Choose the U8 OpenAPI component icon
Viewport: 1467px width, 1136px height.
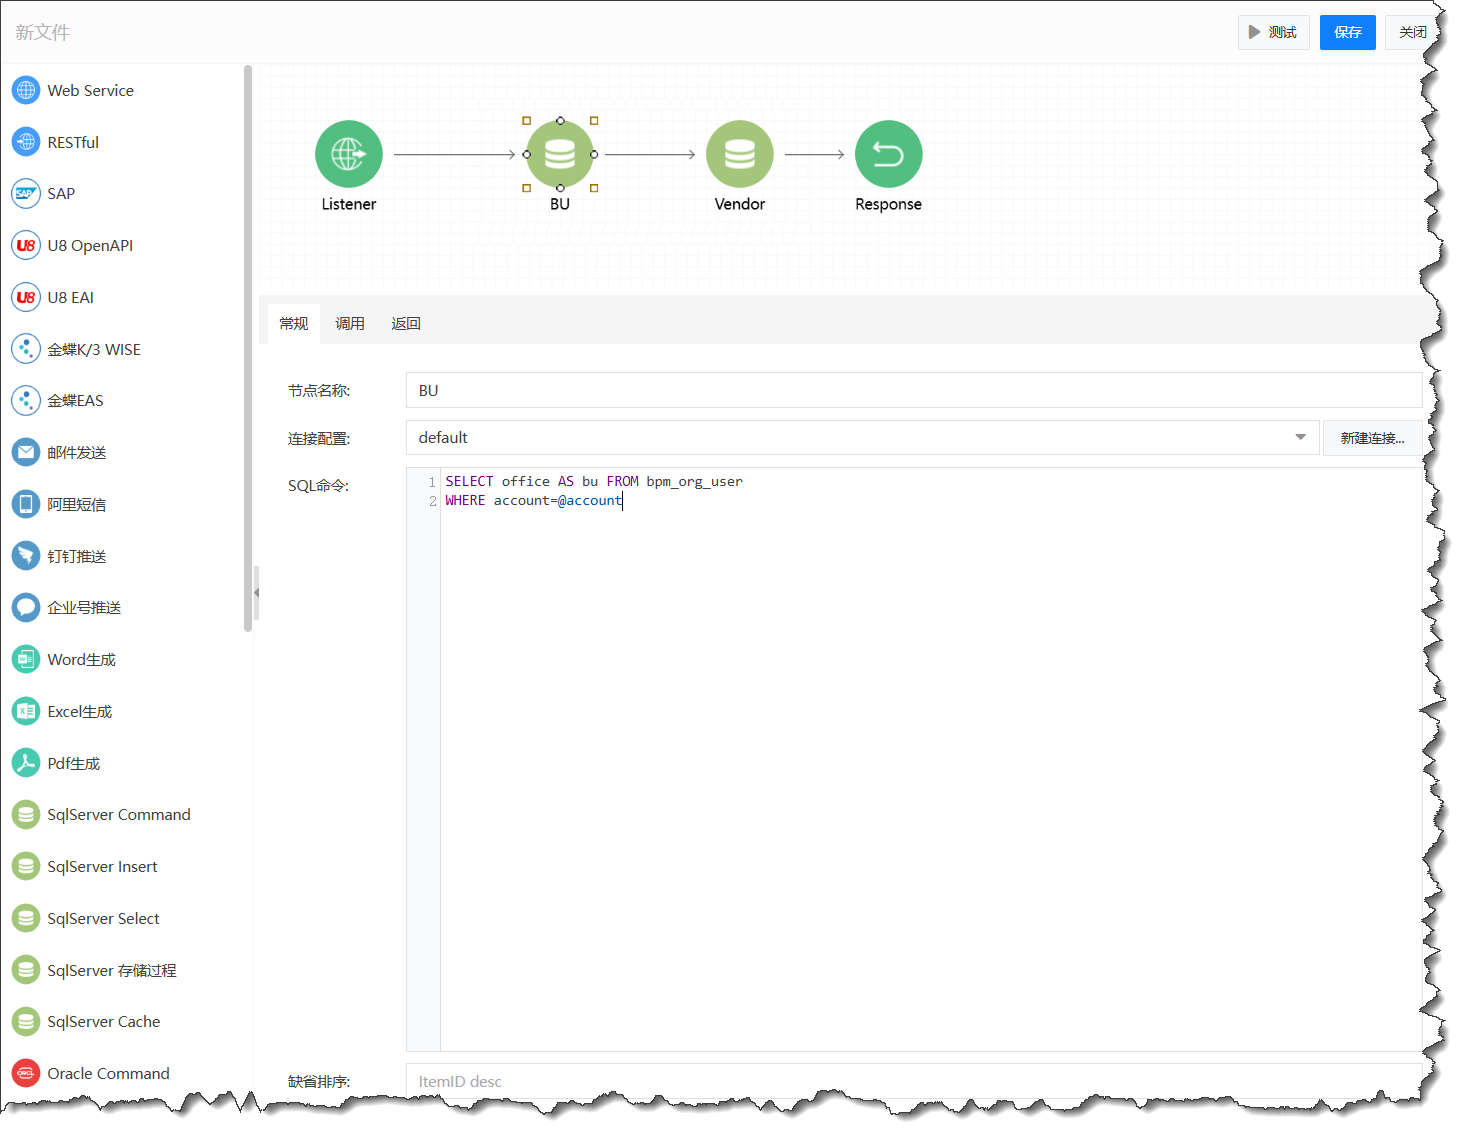pos(26,245)
